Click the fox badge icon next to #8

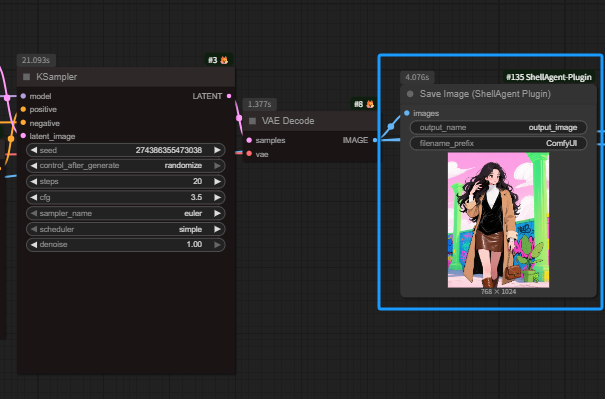(x=371, y=105)
